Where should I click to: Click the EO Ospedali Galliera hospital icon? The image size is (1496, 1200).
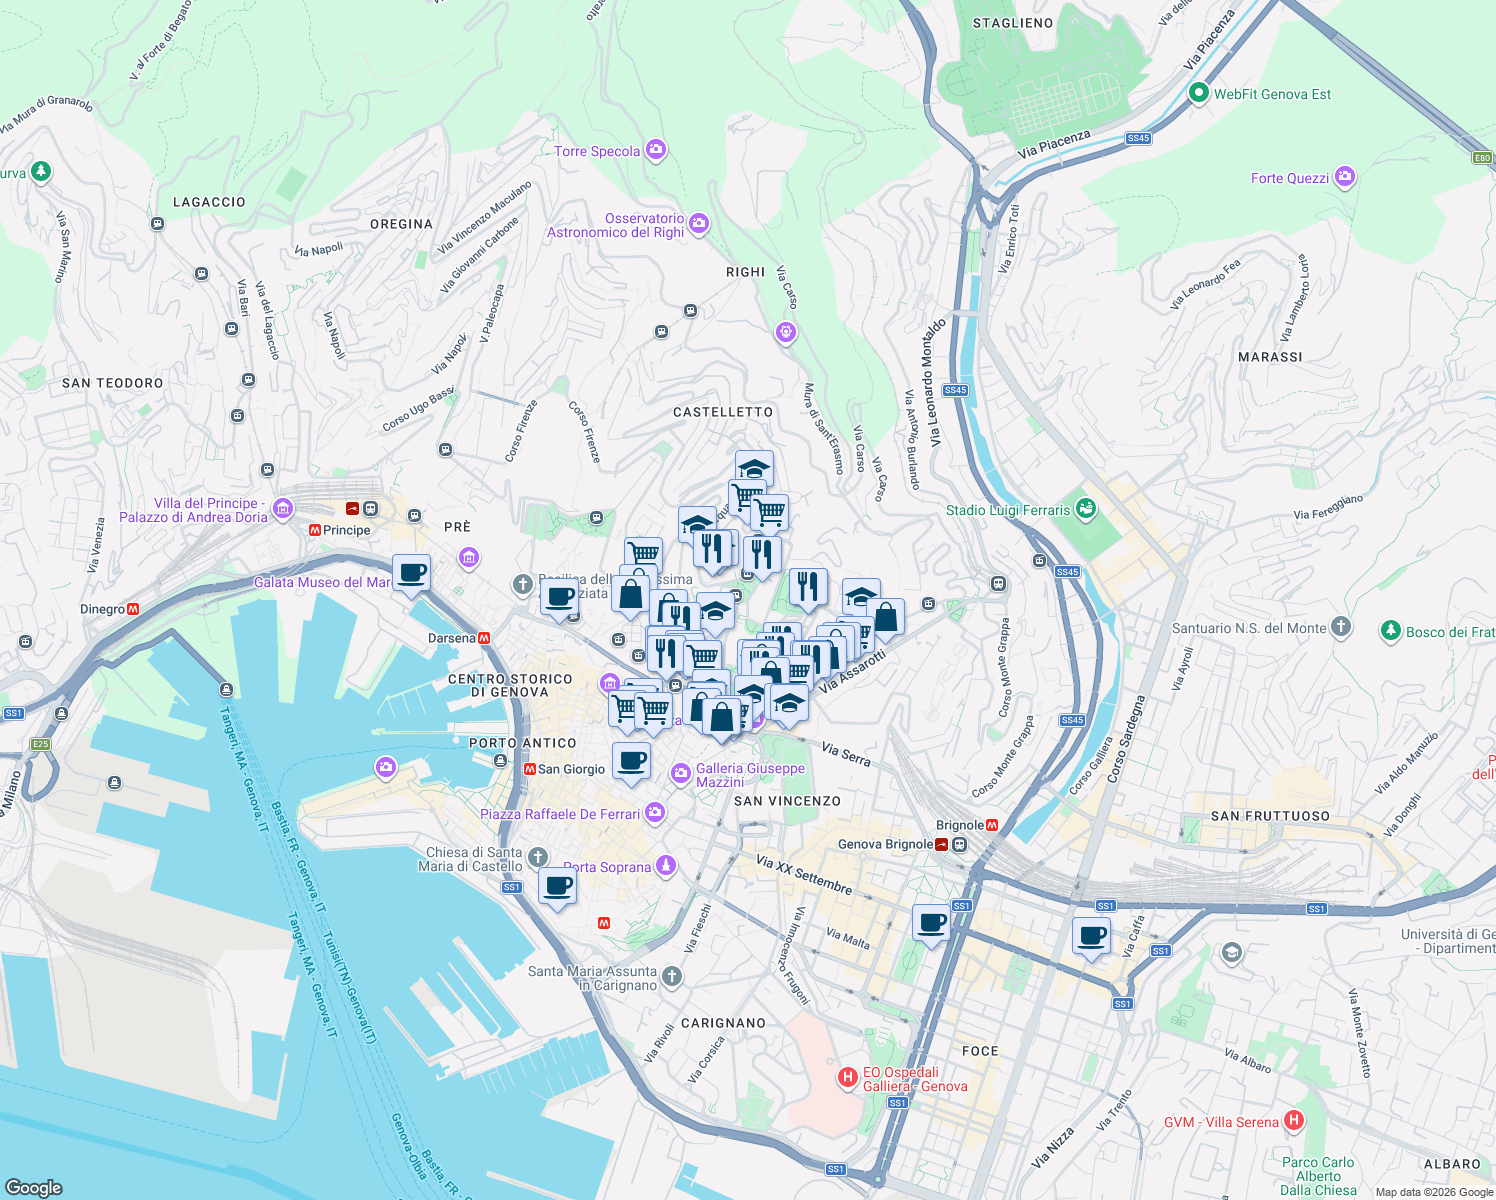coord(847,1078)
